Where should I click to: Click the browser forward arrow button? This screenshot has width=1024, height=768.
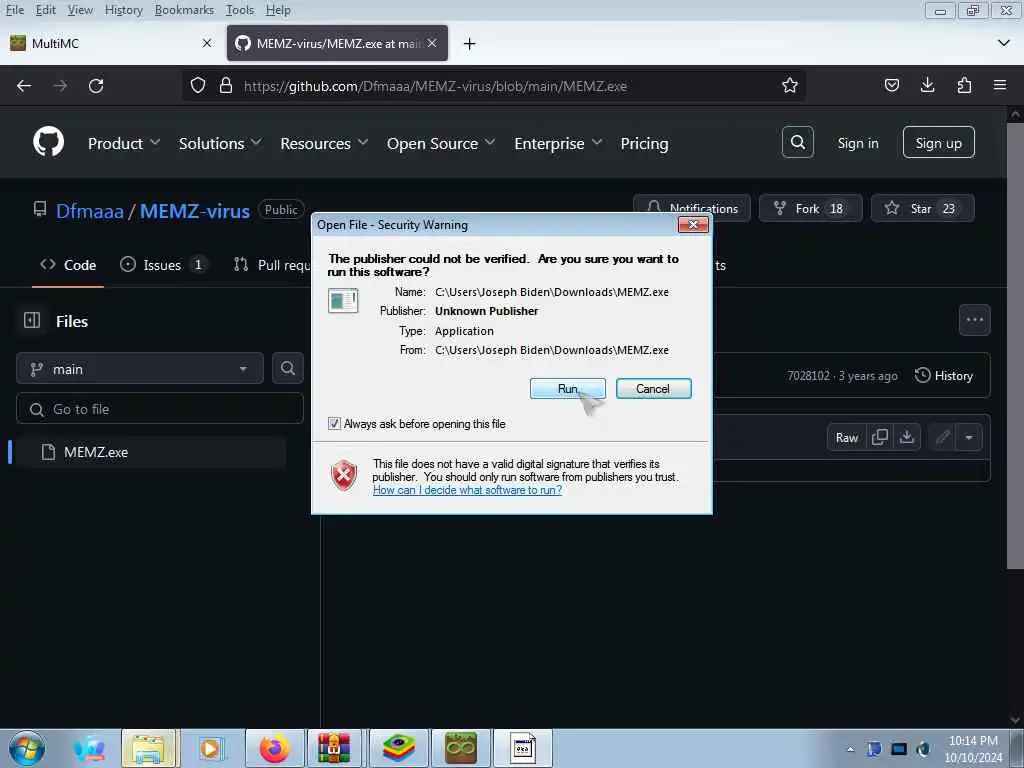coord(60,86)
